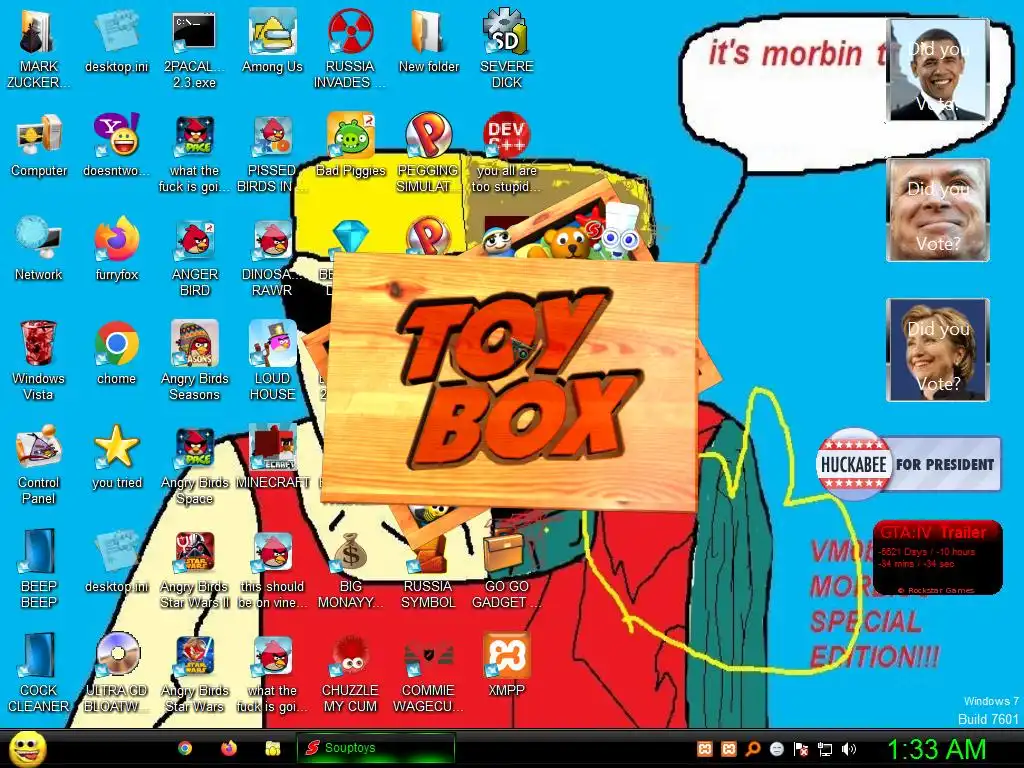Viewport: 1024px width, 768px height.
Task: Click the volume speaker tray icon
Action: coord(849,749)
